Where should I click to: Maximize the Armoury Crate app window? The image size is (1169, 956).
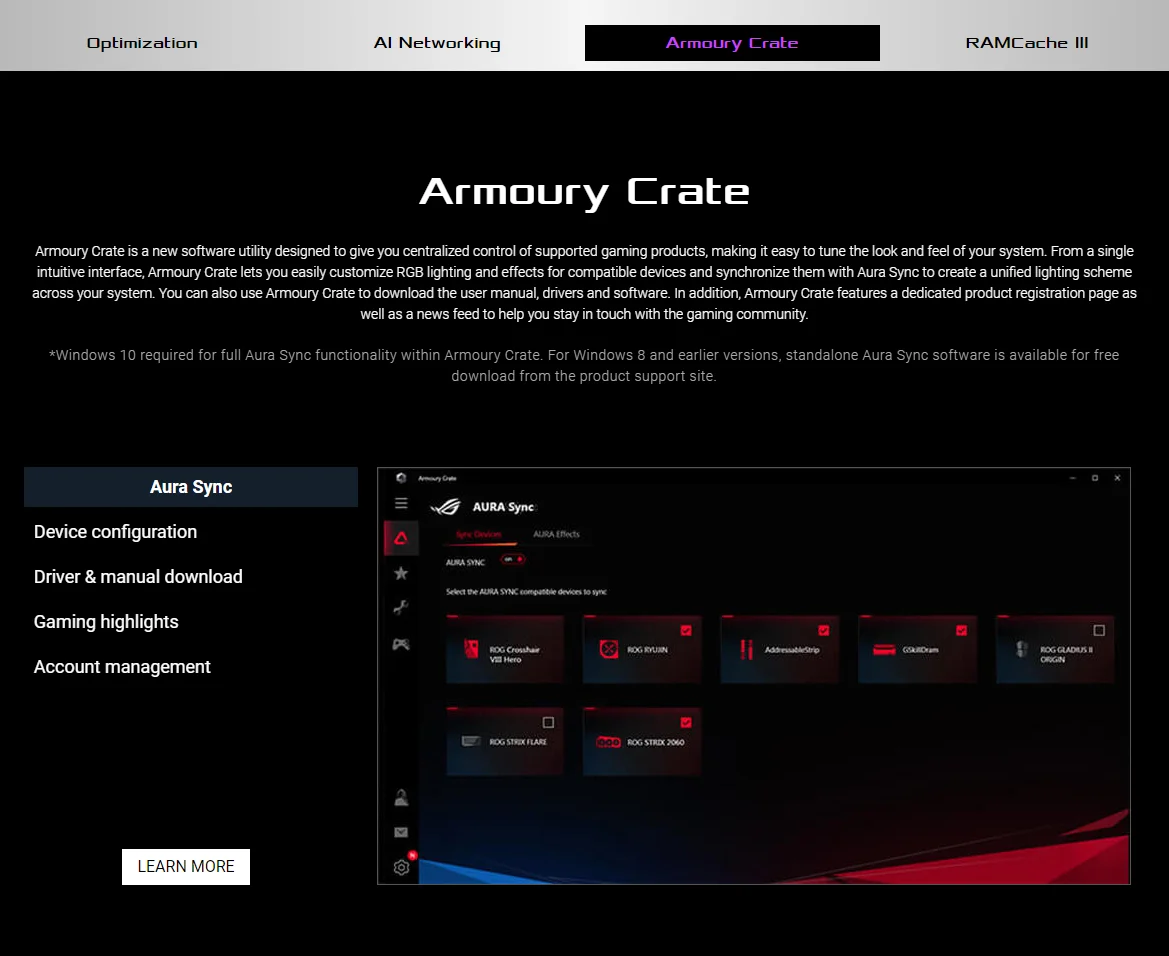tap(1094, 478)
